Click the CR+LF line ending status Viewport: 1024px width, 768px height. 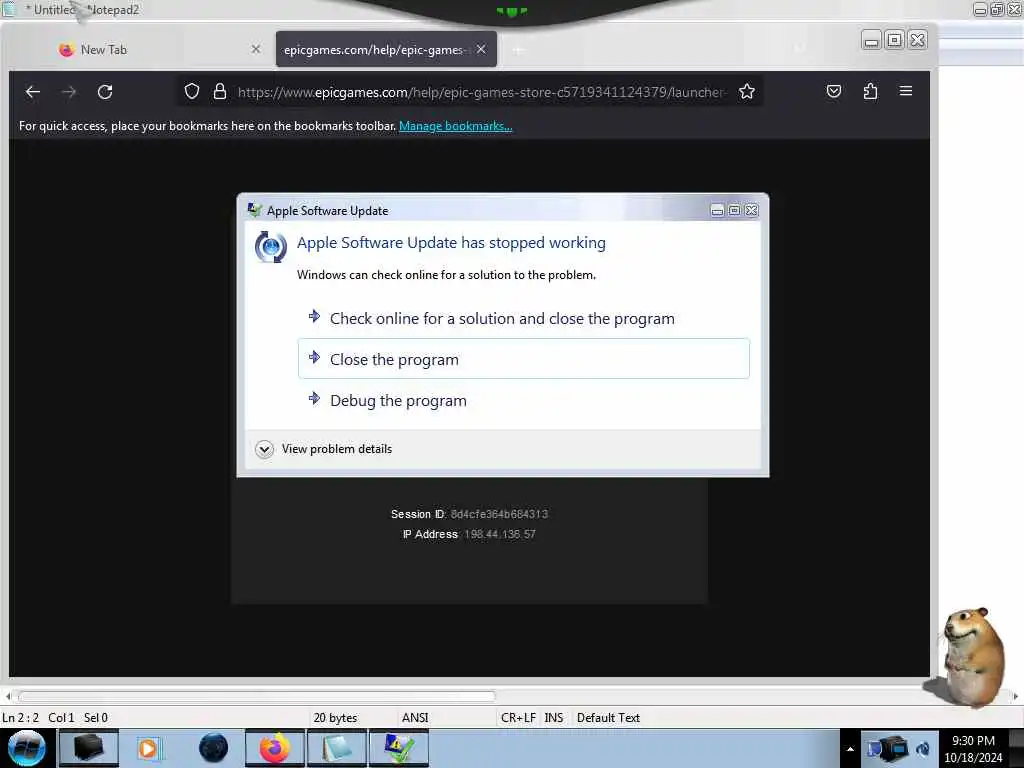pos(518,718)
